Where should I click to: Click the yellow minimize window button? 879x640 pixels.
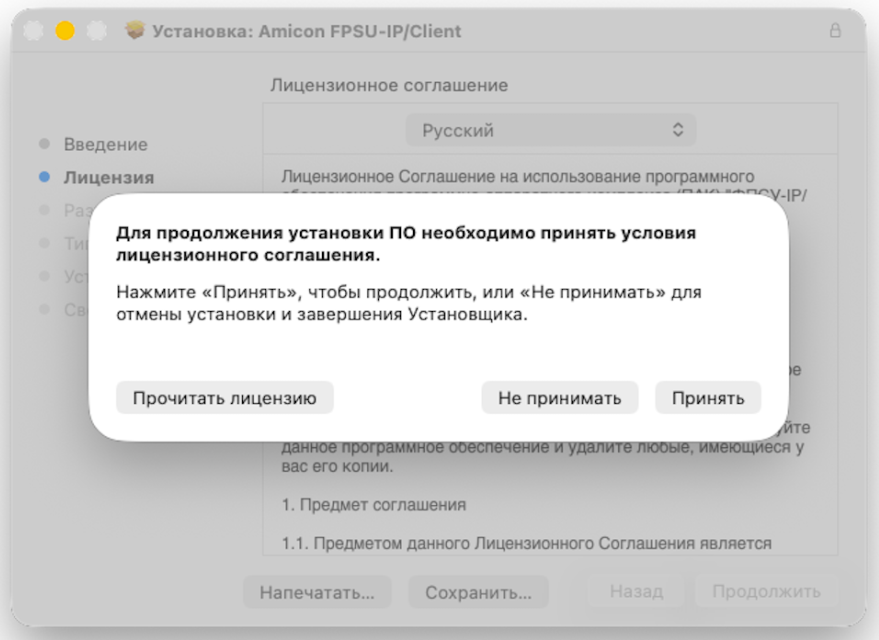tap(65, 30)
